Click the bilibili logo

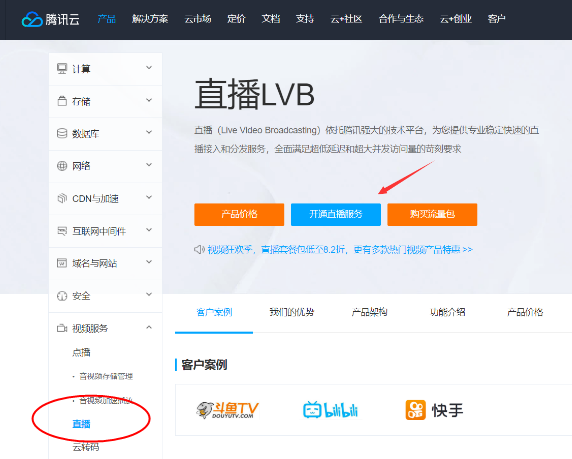[331, 410]
